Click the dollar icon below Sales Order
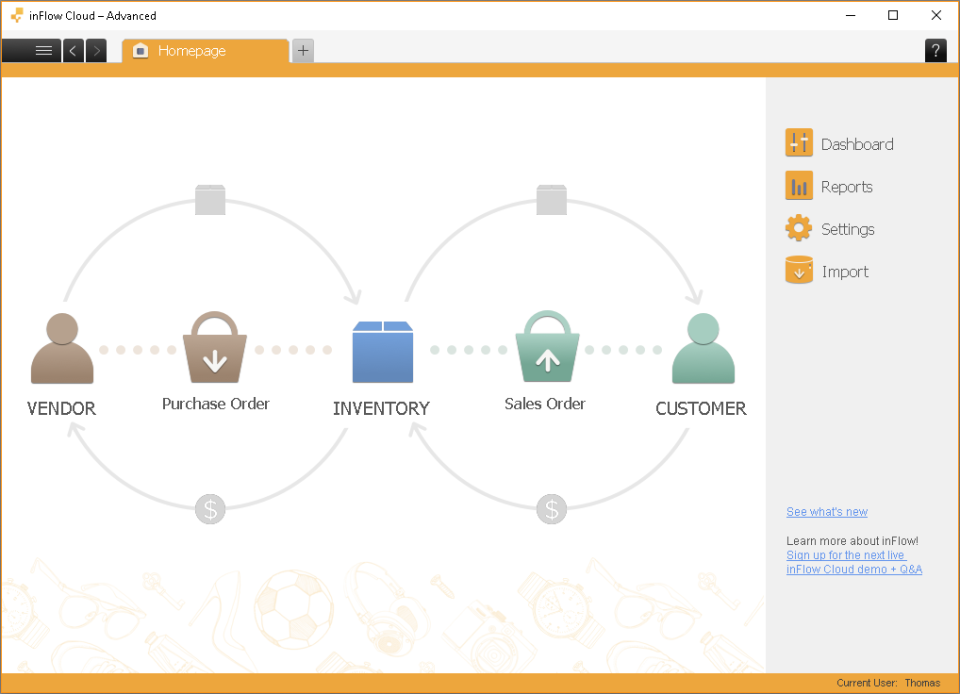 click(x=552, y=509)
